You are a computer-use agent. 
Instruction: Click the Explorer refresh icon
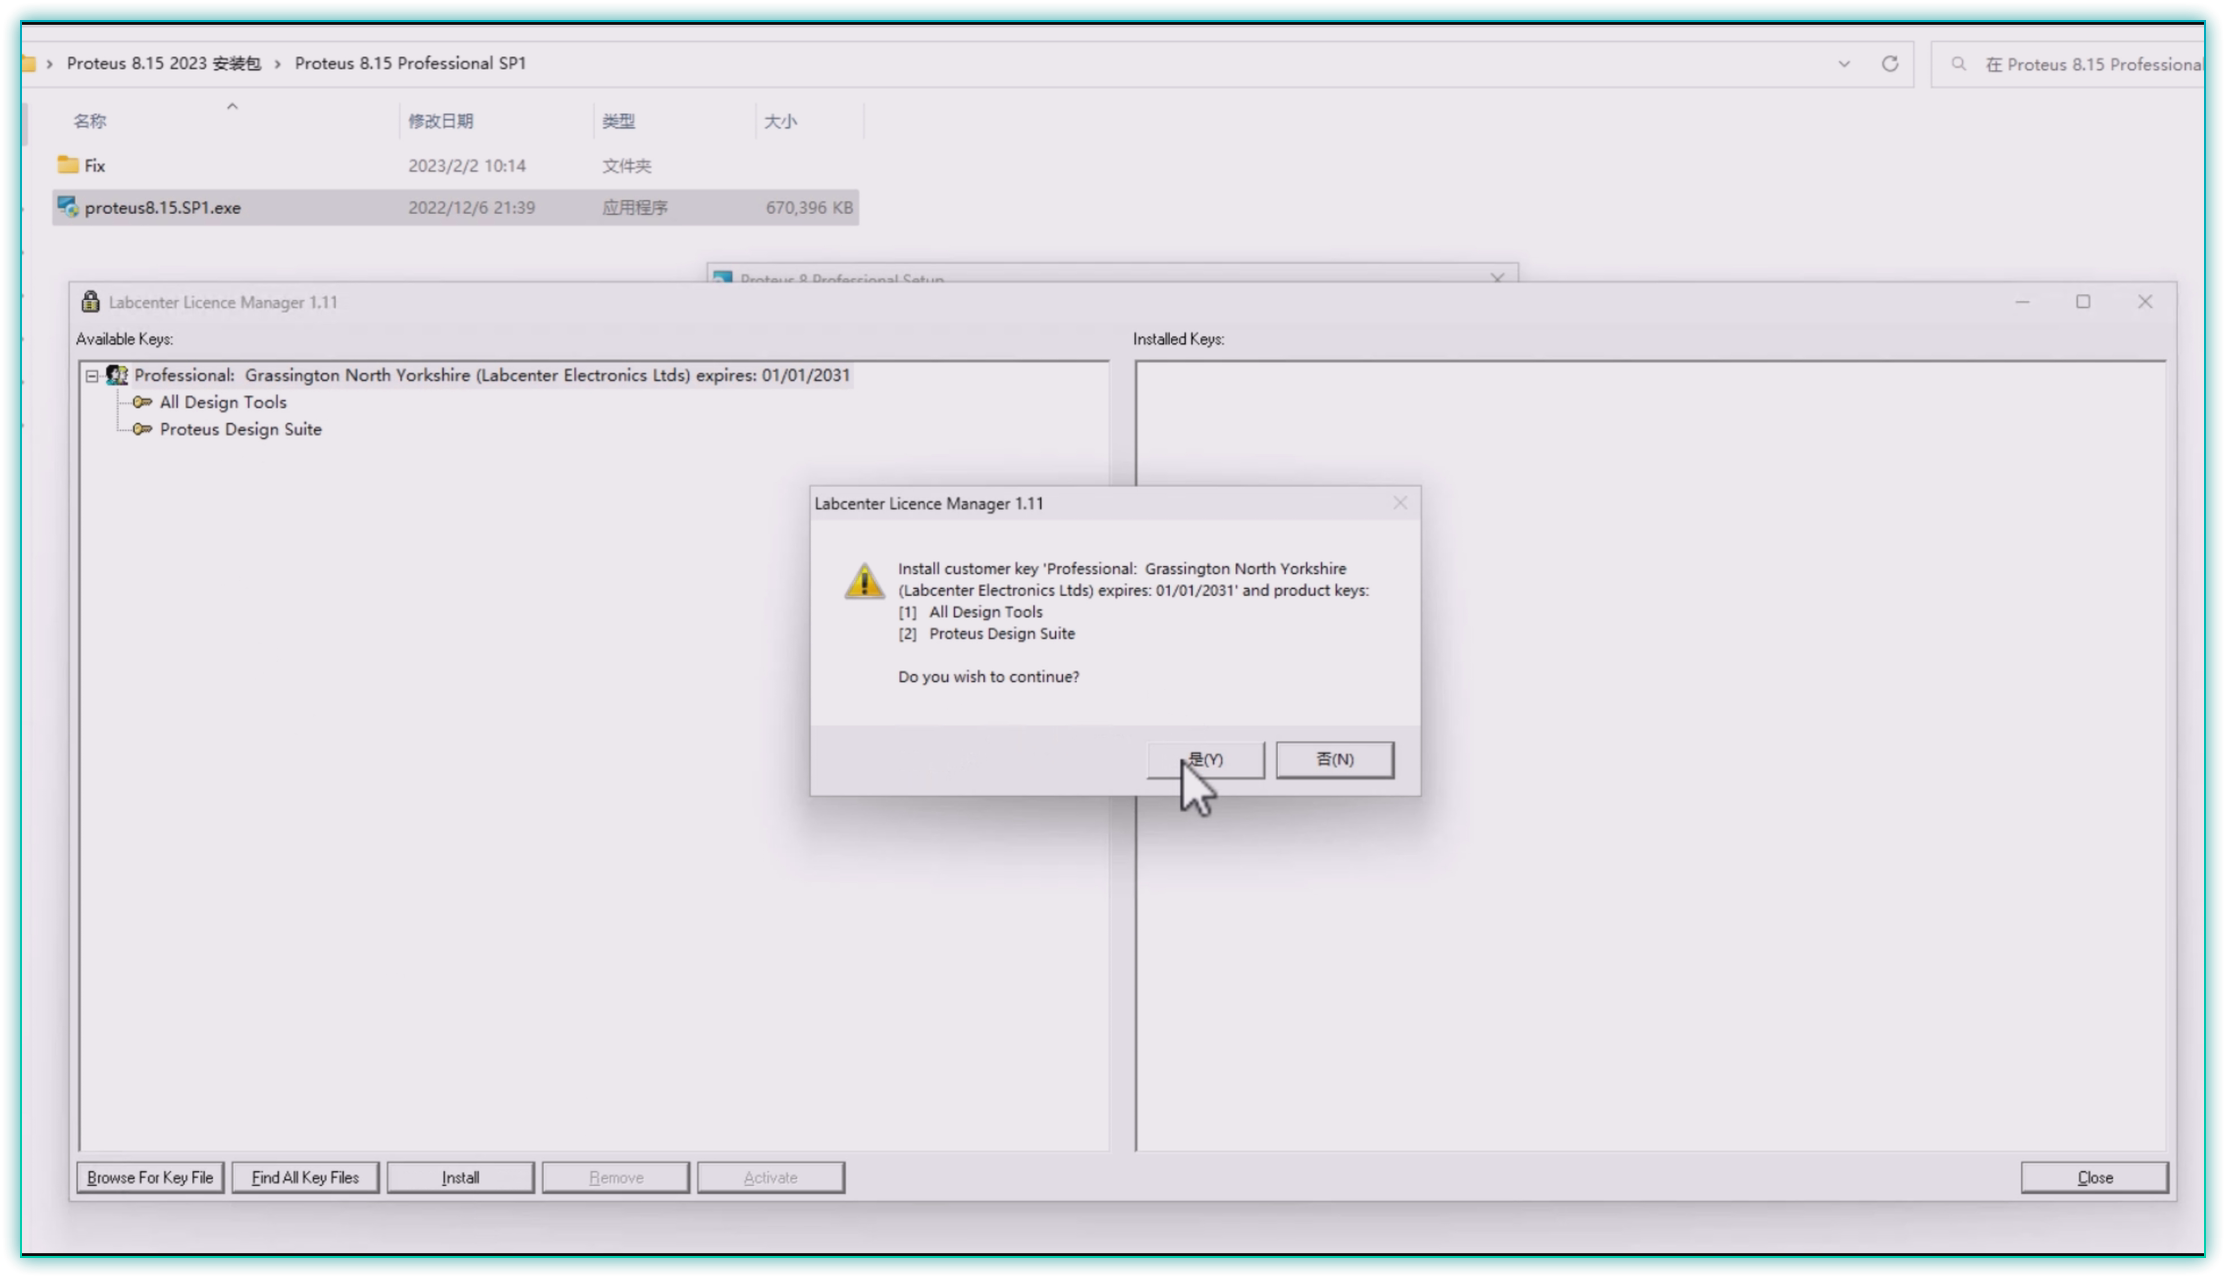point(1890,64)
